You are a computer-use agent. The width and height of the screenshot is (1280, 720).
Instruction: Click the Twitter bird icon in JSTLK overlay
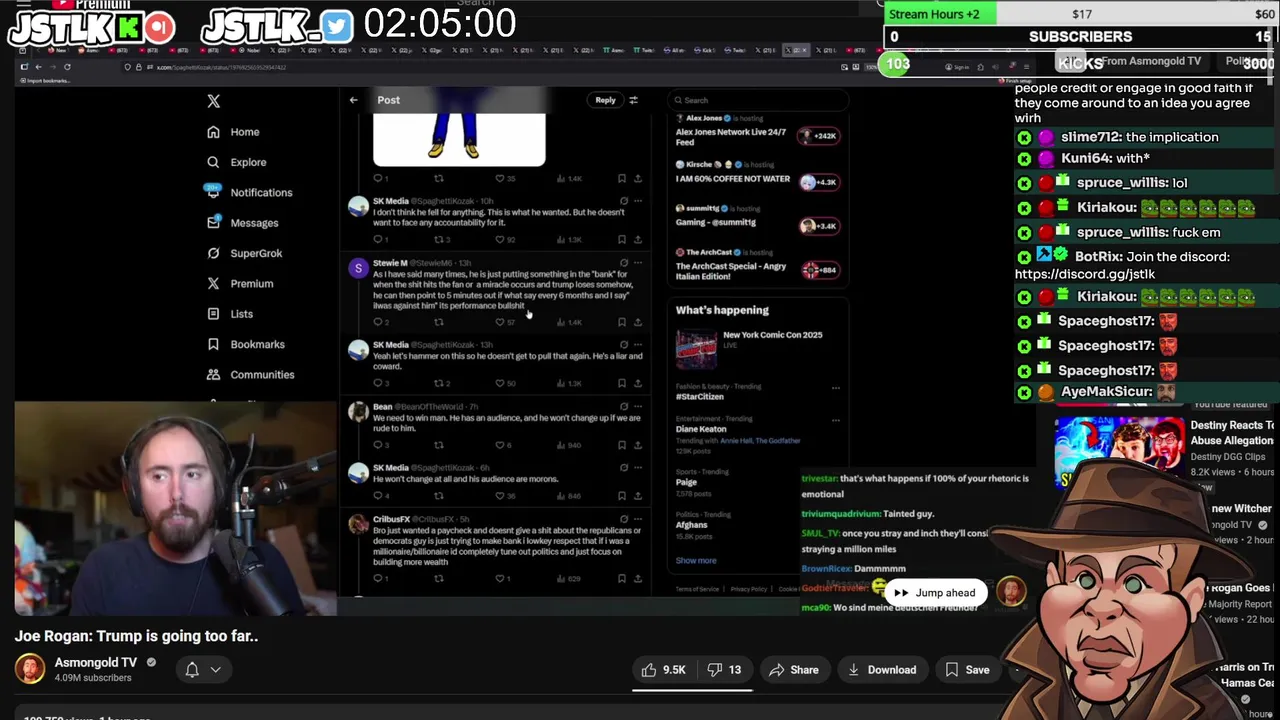(338, 28)
